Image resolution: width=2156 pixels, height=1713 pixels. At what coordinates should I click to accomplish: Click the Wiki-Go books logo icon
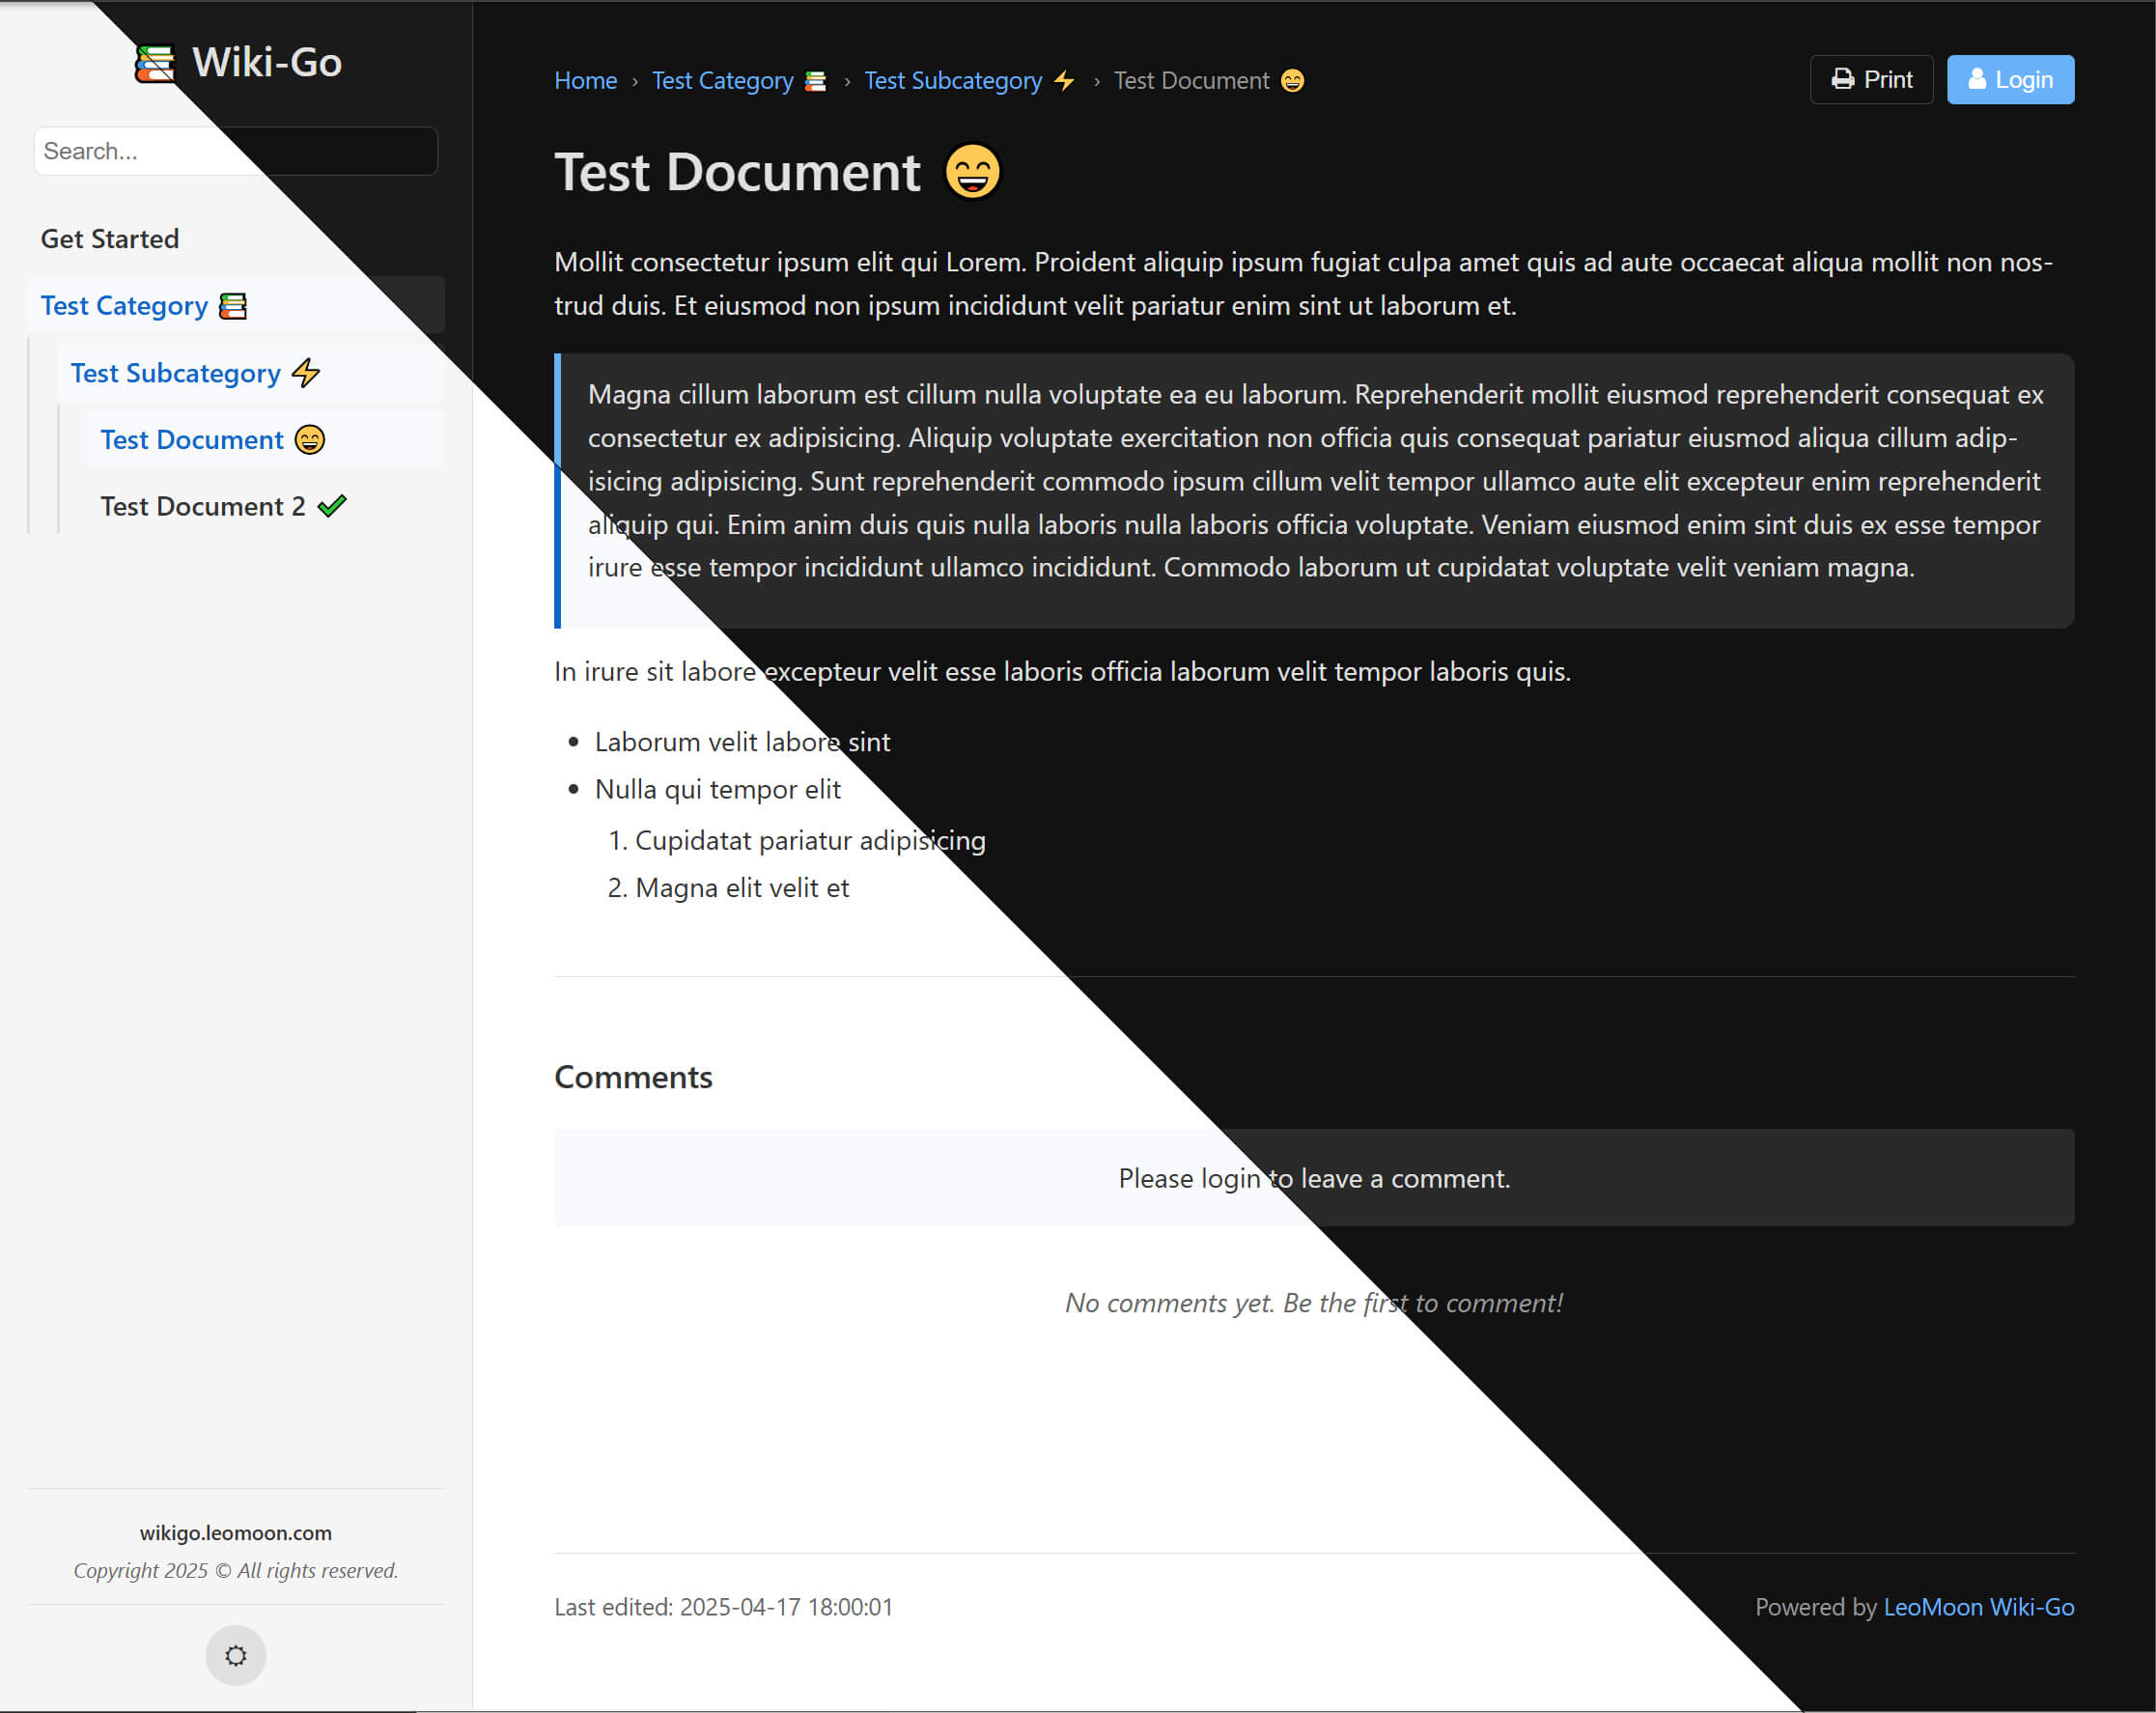[x=155, y=63]
